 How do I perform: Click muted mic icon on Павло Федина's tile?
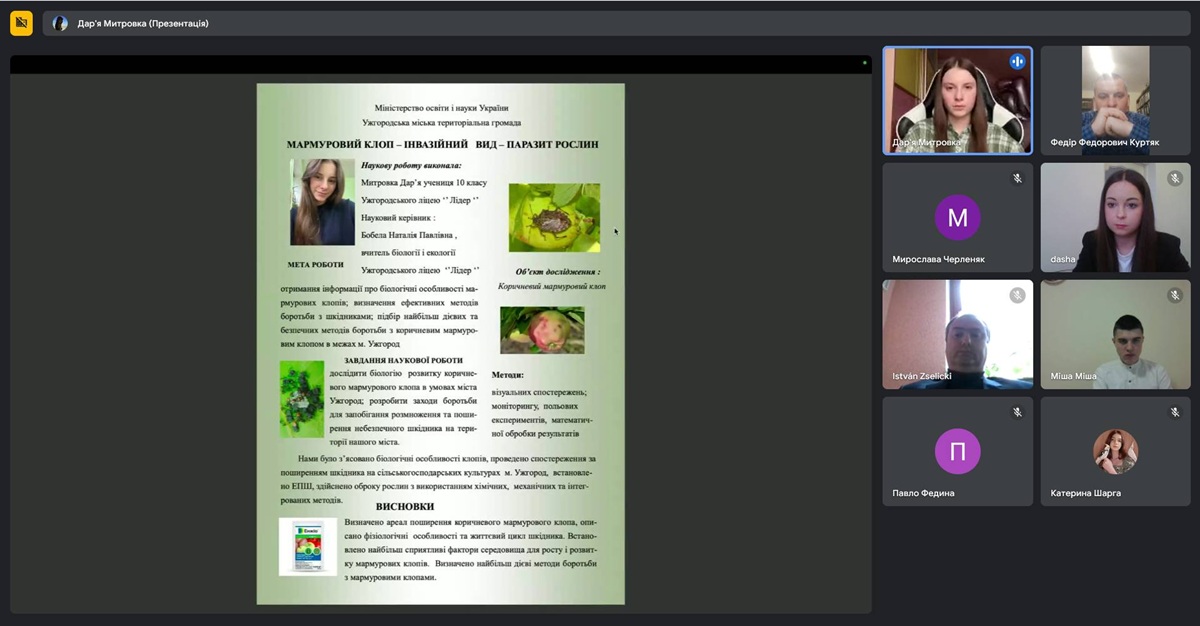tap(1017, 412)
